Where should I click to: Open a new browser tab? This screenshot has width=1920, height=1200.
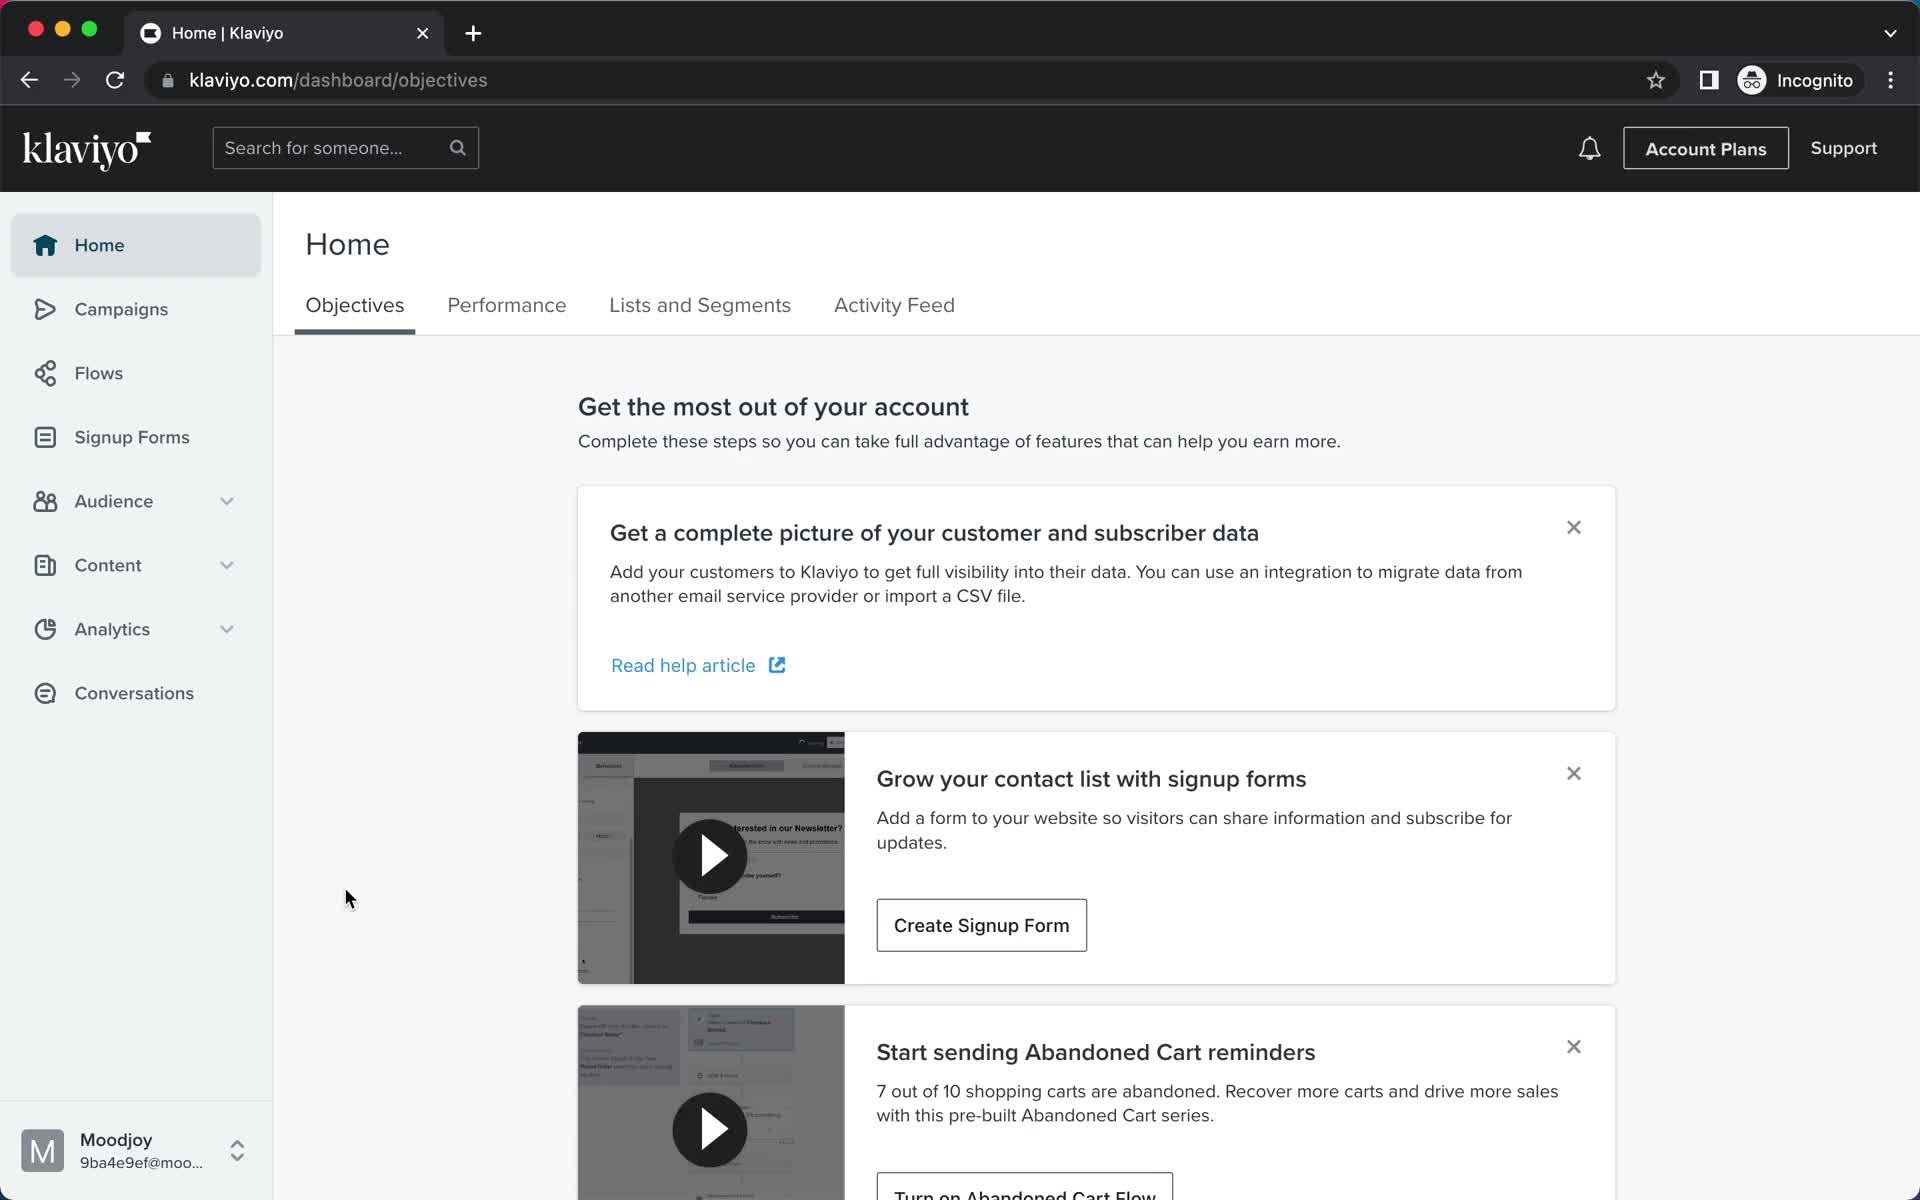pyautogui.click(x=473, y=33)
